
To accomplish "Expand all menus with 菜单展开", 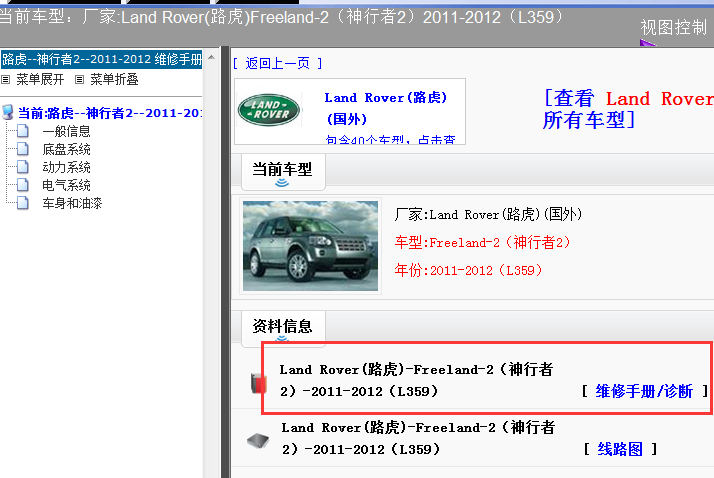I will [x=40, y=80].
